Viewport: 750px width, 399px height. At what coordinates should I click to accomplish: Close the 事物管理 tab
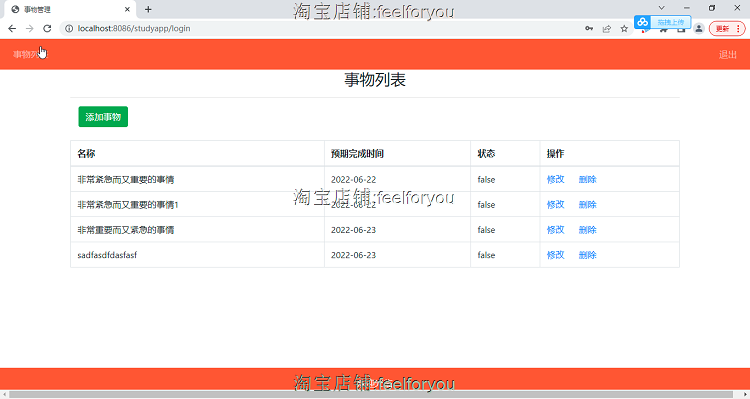point(127,9)
